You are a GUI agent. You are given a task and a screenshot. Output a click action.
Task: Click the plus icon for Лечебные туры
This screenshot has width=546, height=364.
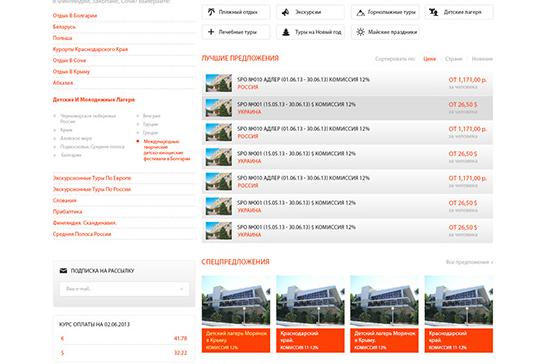click(x=211, y=32)
